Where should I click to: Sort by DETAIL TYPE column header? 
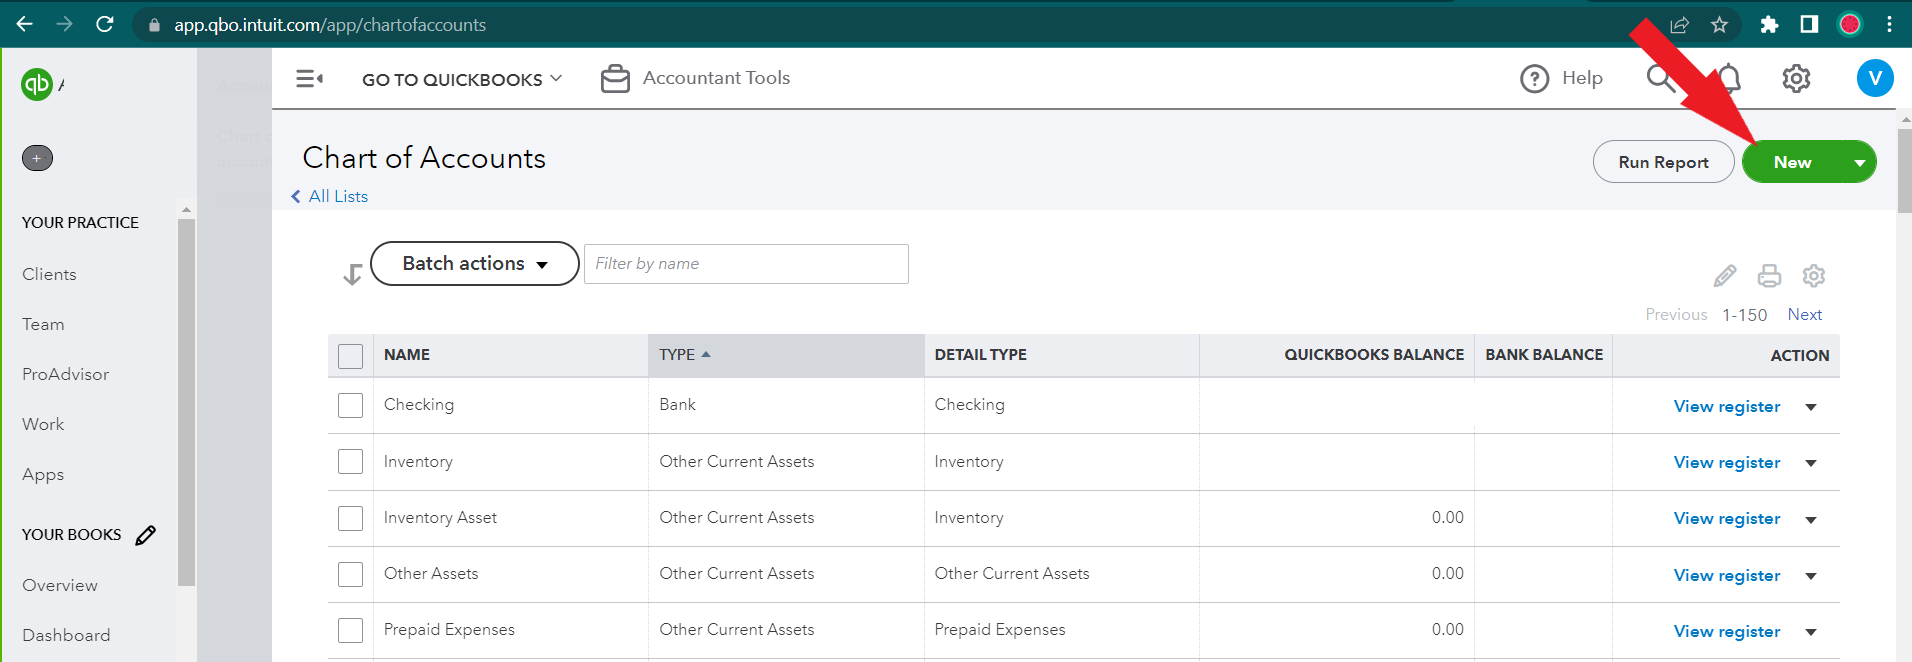pyautogui.click(x=1061, y=355)
